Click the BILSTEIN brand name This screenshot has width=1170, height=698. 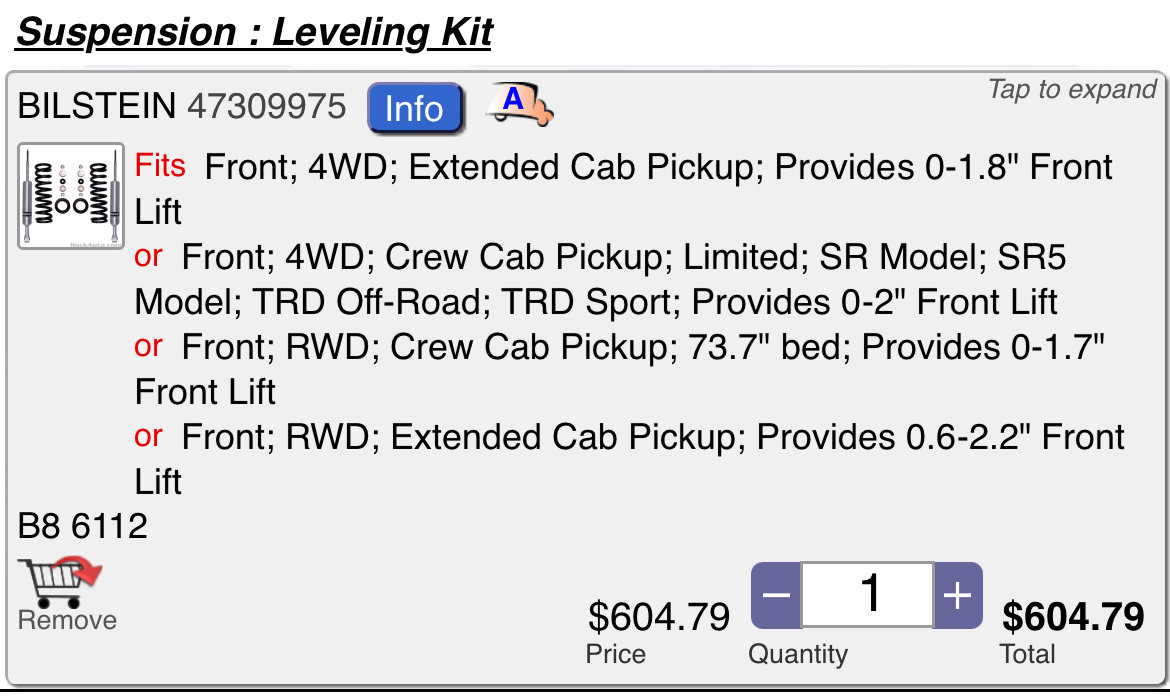pos(97,106)
